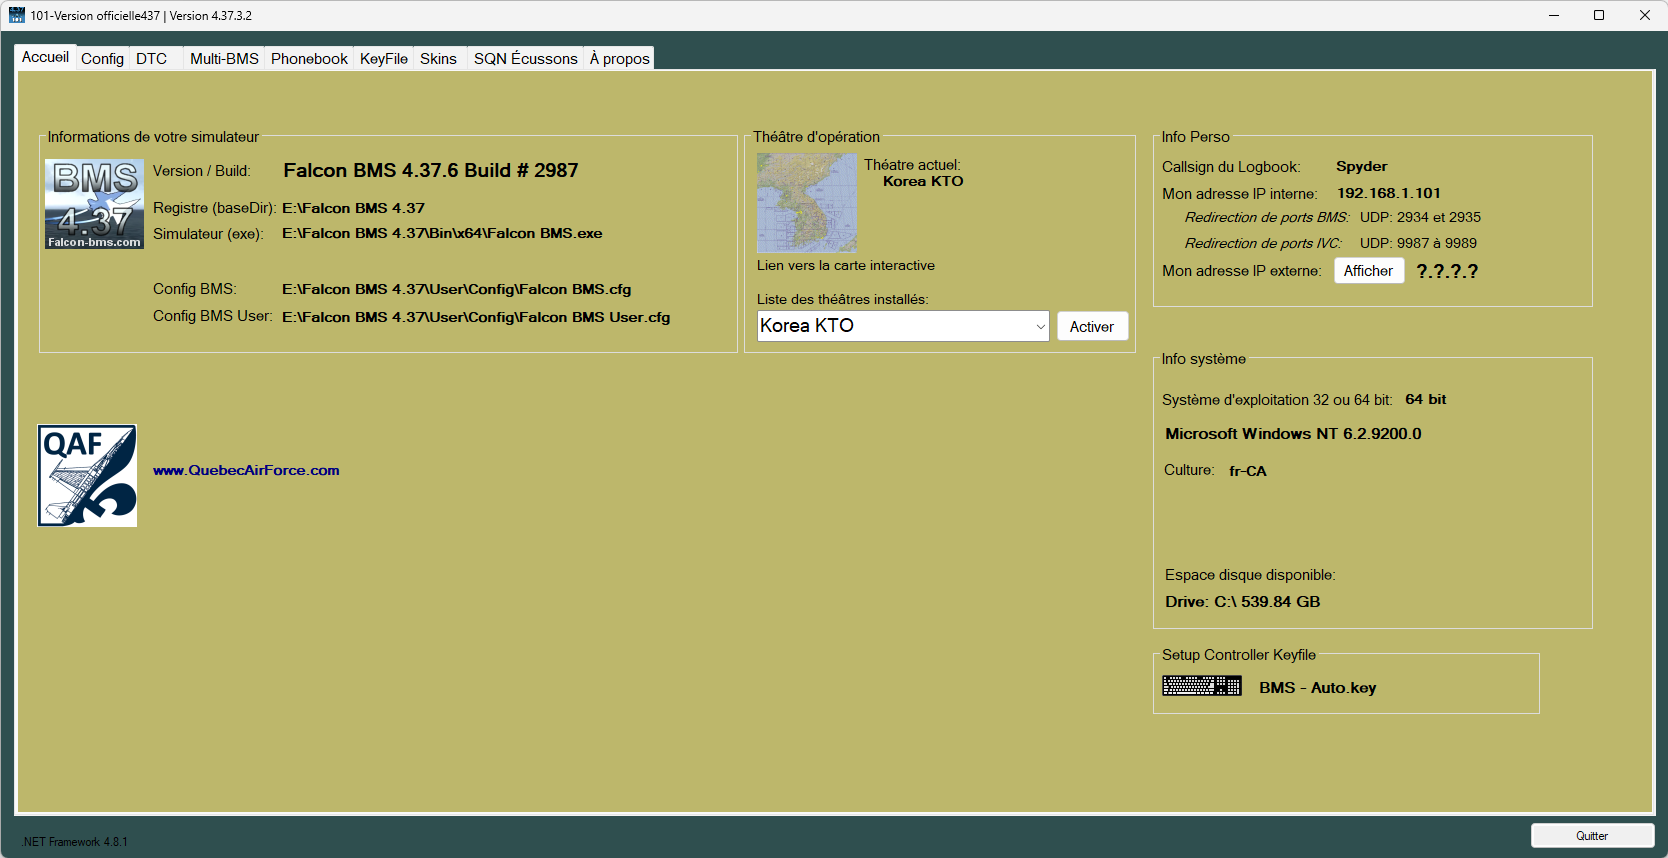Click the Falcon BMS User.cfg path
This screenshot has height=858, width=1668.
tap(476, 317)
